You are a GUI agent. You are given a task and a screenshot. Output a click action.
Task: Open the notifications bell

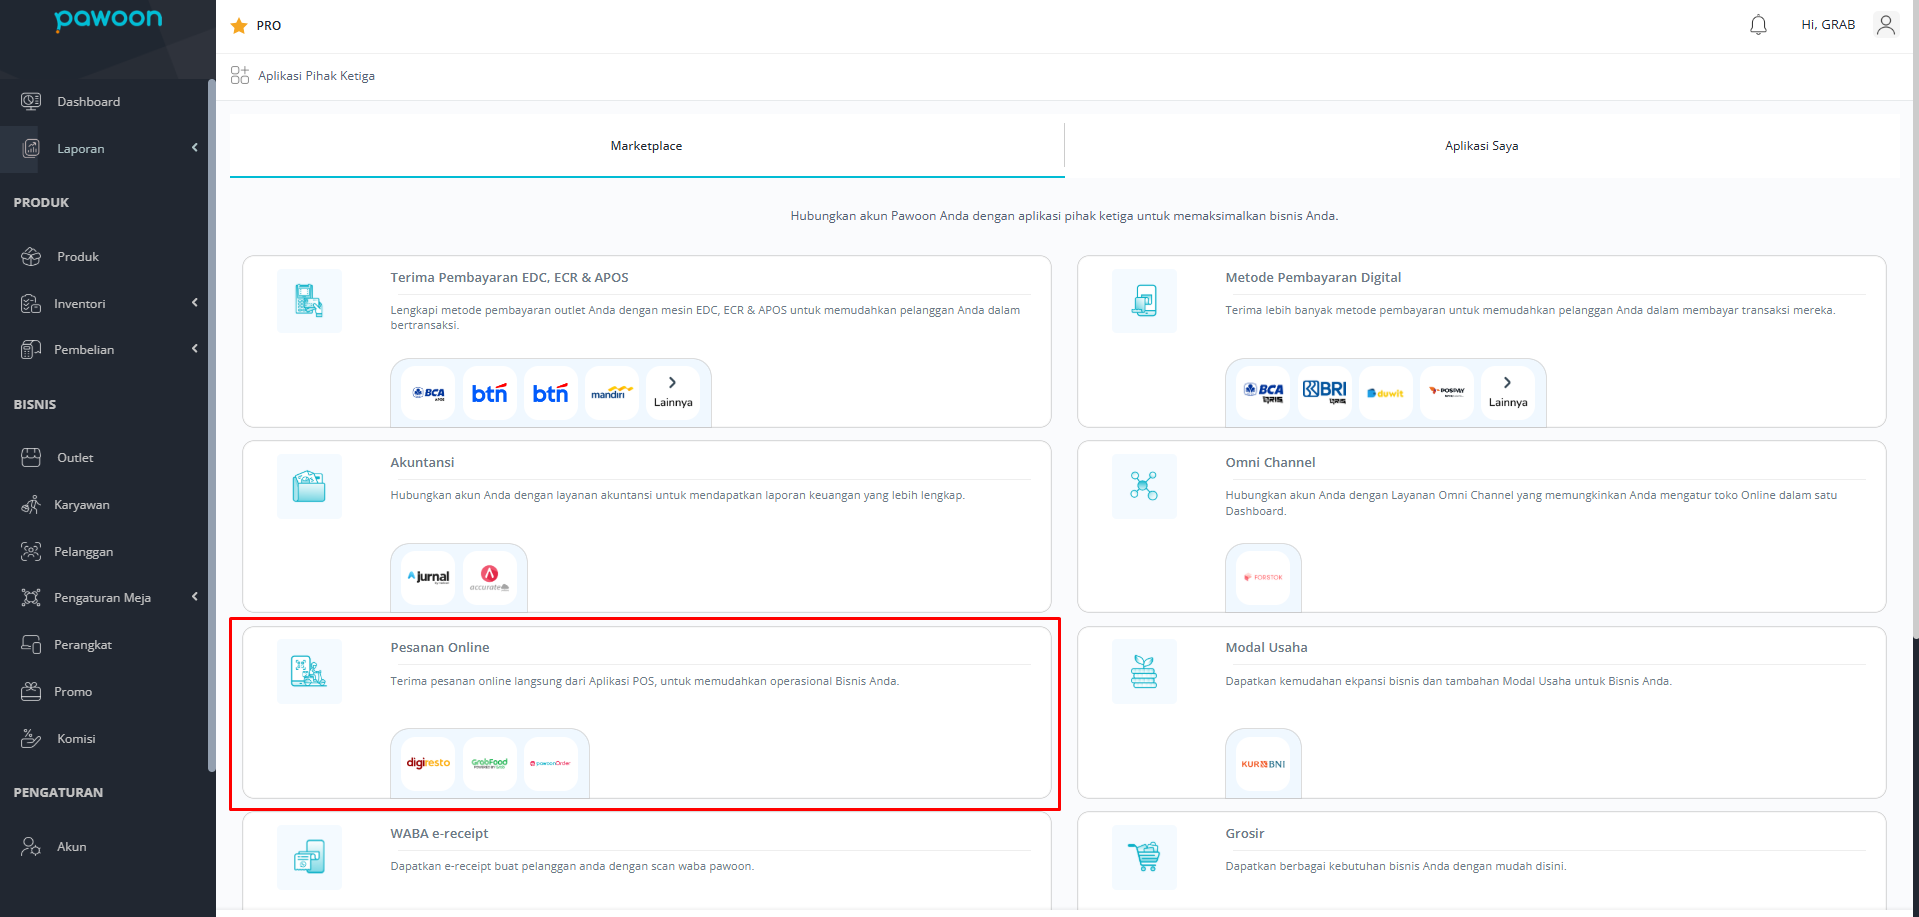click(1758, 25)
